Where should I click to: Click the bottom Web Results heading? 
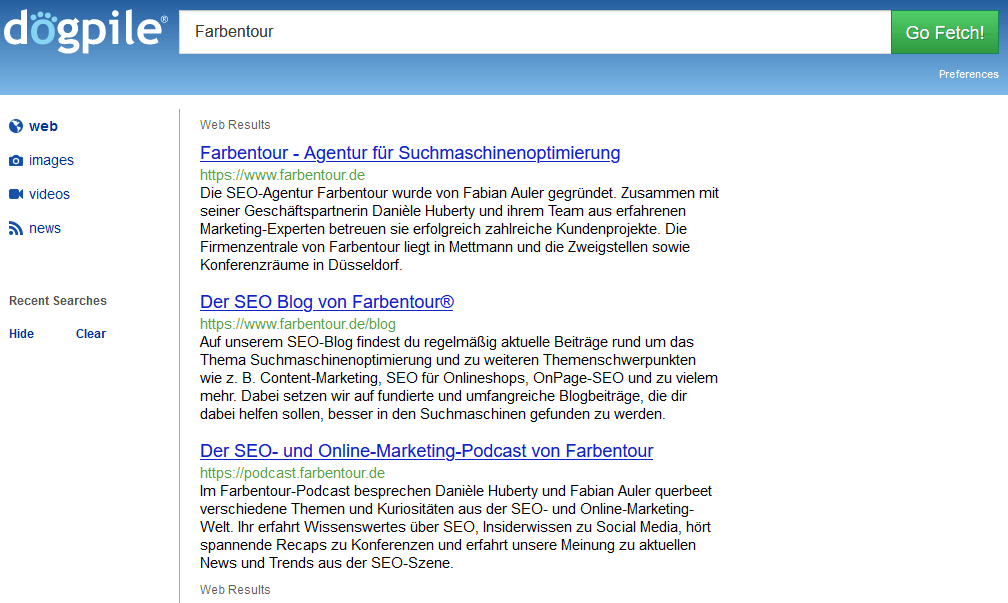pos(235,590)
